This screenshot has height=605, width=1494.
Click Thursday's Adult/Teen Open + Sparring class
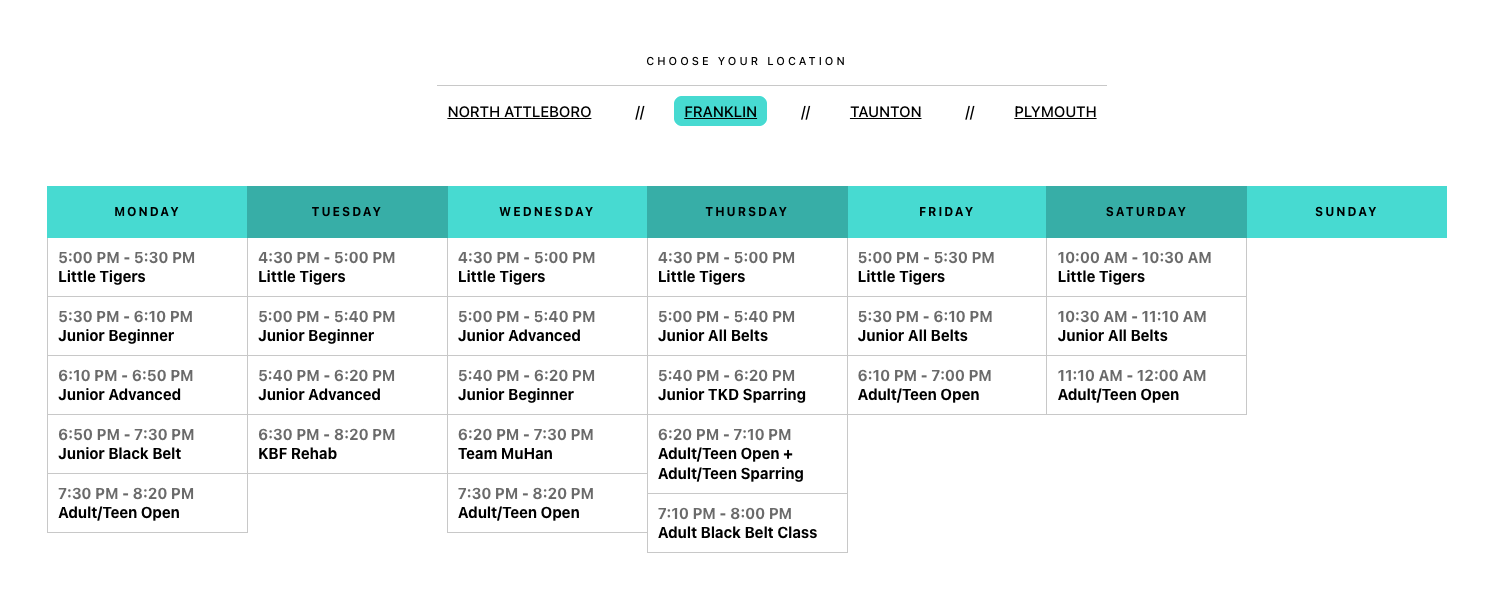(747, 454)
